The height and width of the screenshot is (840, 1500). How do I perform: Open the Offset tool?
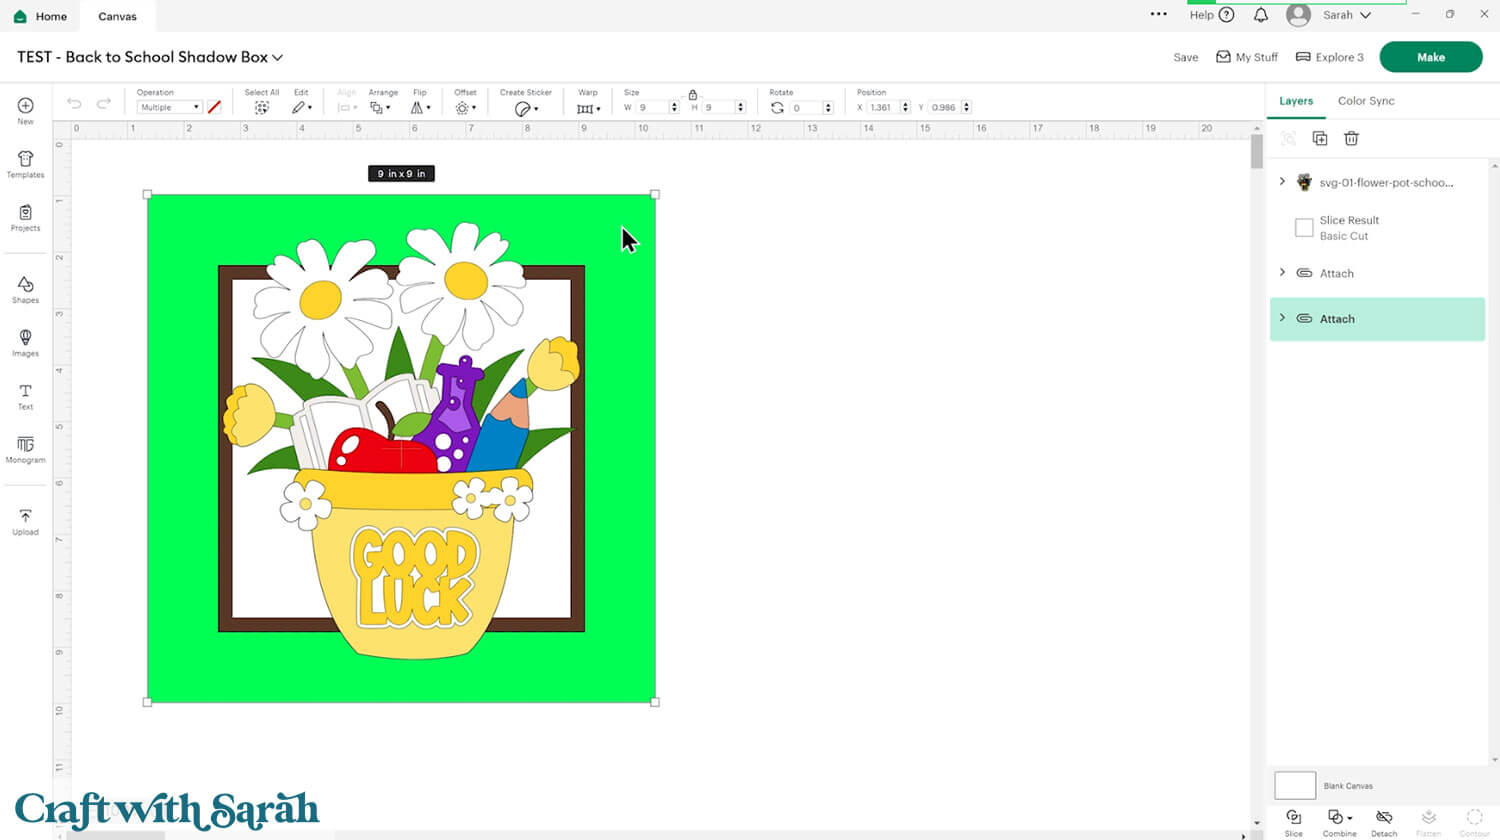coord(465,107)
